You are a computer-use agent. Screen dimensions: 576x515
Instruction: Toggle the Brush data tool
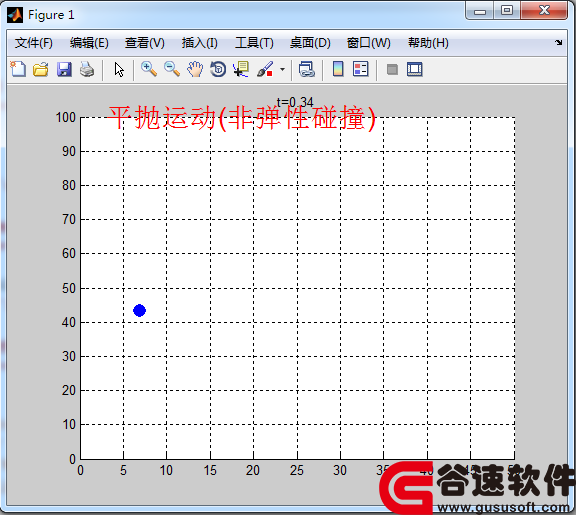pos(265,69)
